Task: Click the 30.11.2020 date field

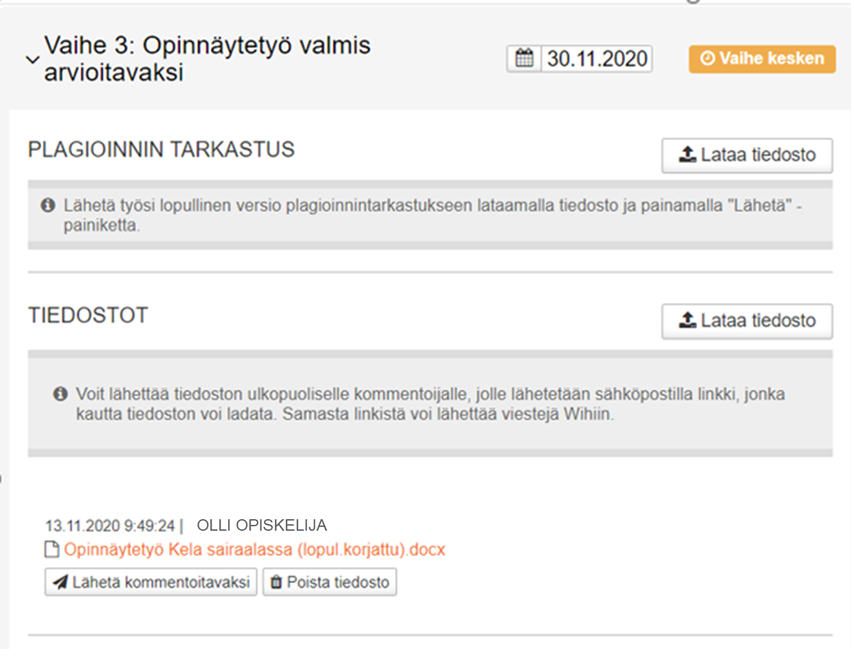Action: pyautogui.click(x=596, y=59)
